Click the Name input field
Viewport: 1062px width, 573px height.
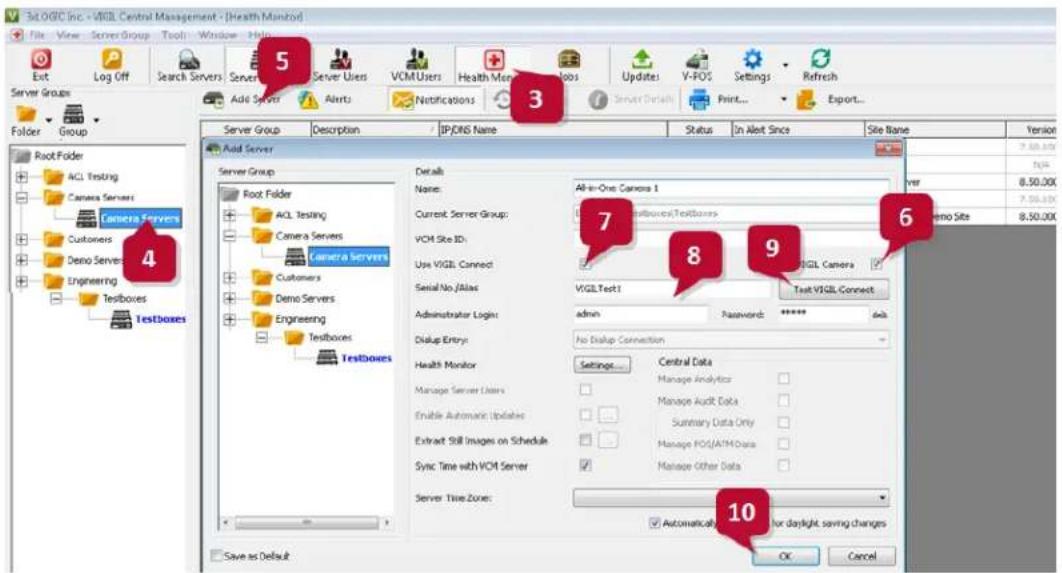[x=731, y=188]
